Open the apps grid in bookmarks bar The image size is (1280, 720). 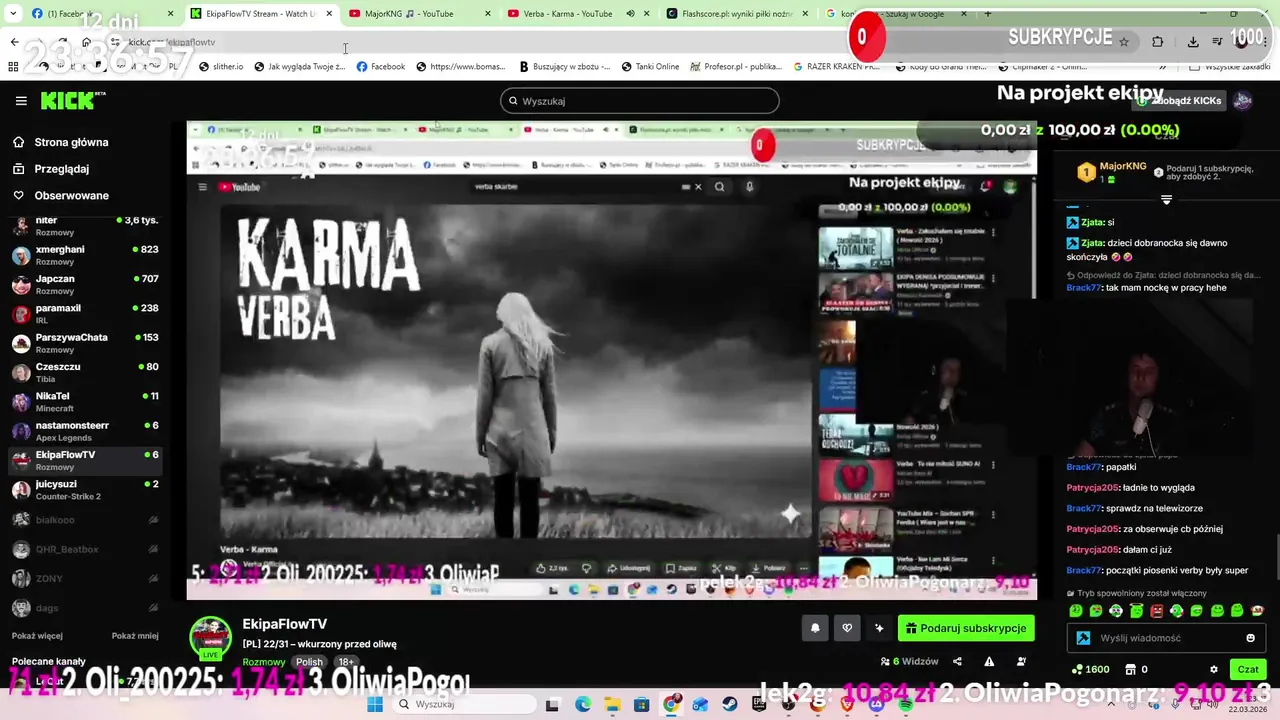tap(13, 67)
